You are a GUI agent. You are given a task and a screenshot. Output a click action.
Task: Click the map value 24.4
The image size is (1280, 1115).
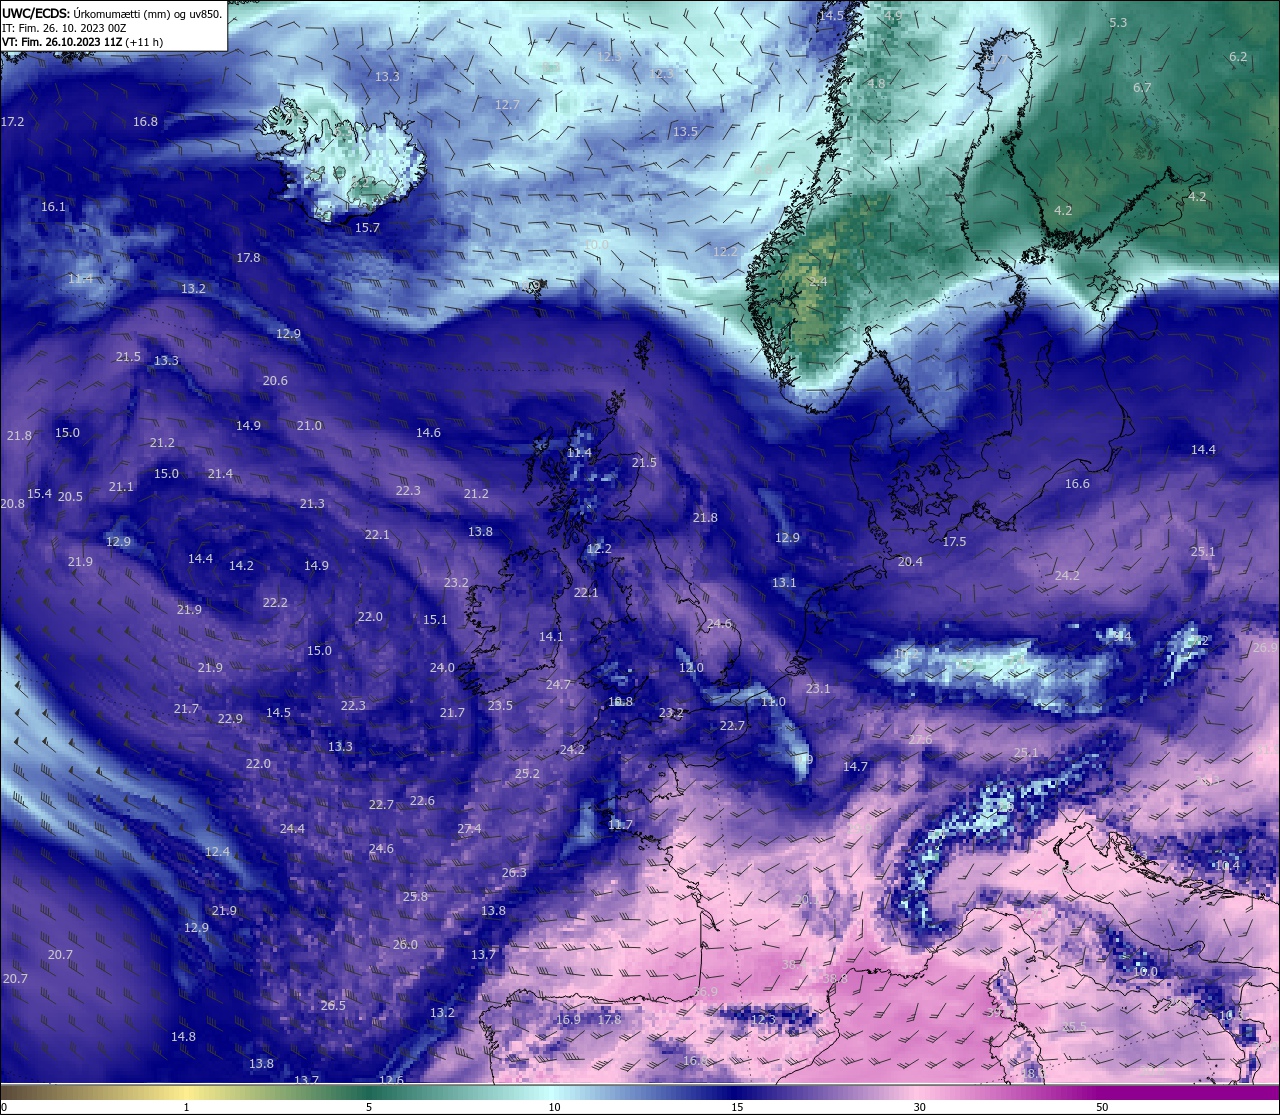click(292, 828)
